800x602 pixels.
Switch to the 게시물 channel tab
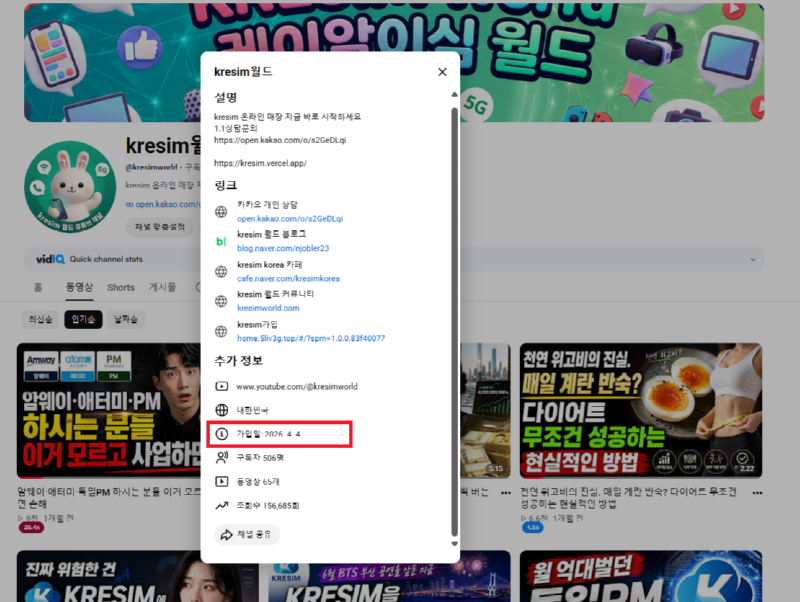(162, 287)
